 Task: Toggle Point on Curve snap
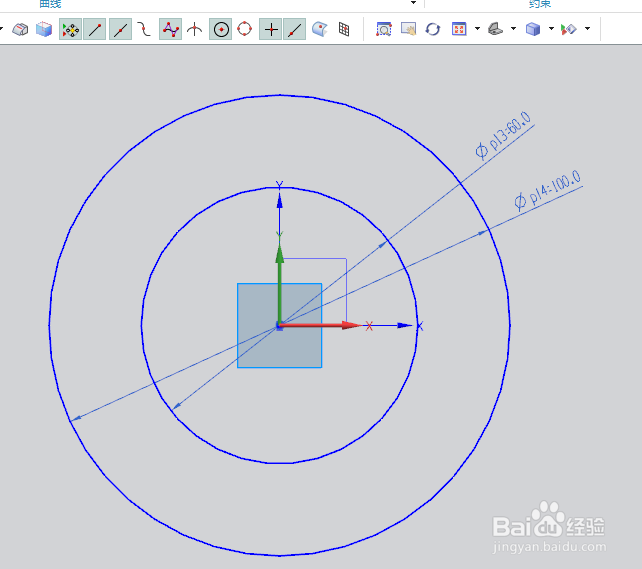(294, 29)
